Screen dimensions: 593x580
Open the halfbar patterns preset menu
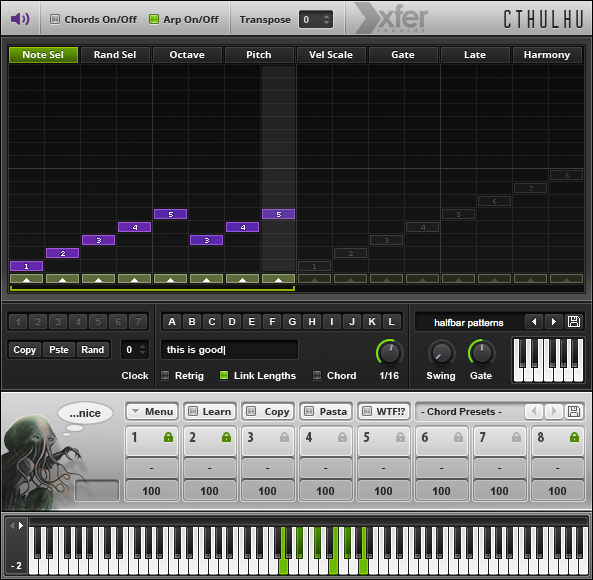469,323
